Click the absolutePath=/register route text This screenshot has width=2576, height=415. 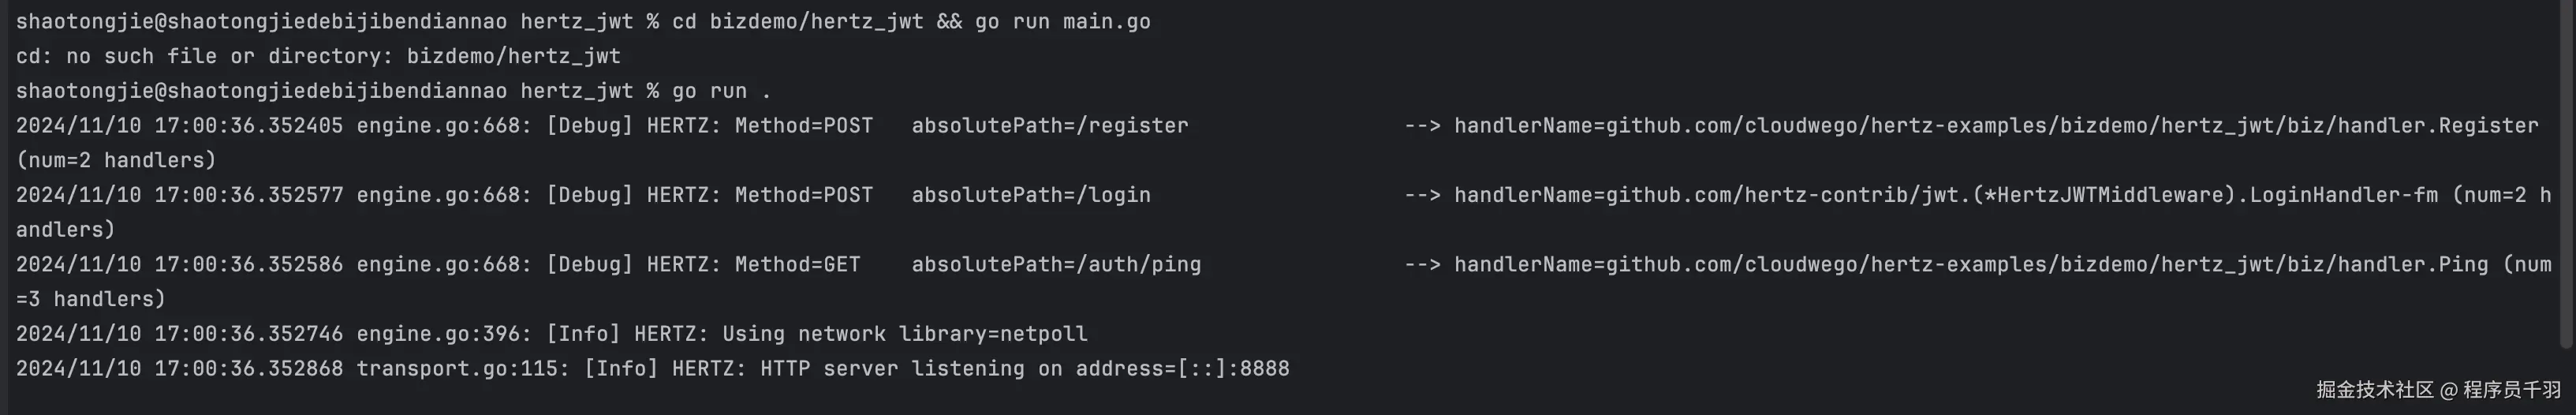(1050, 126)
